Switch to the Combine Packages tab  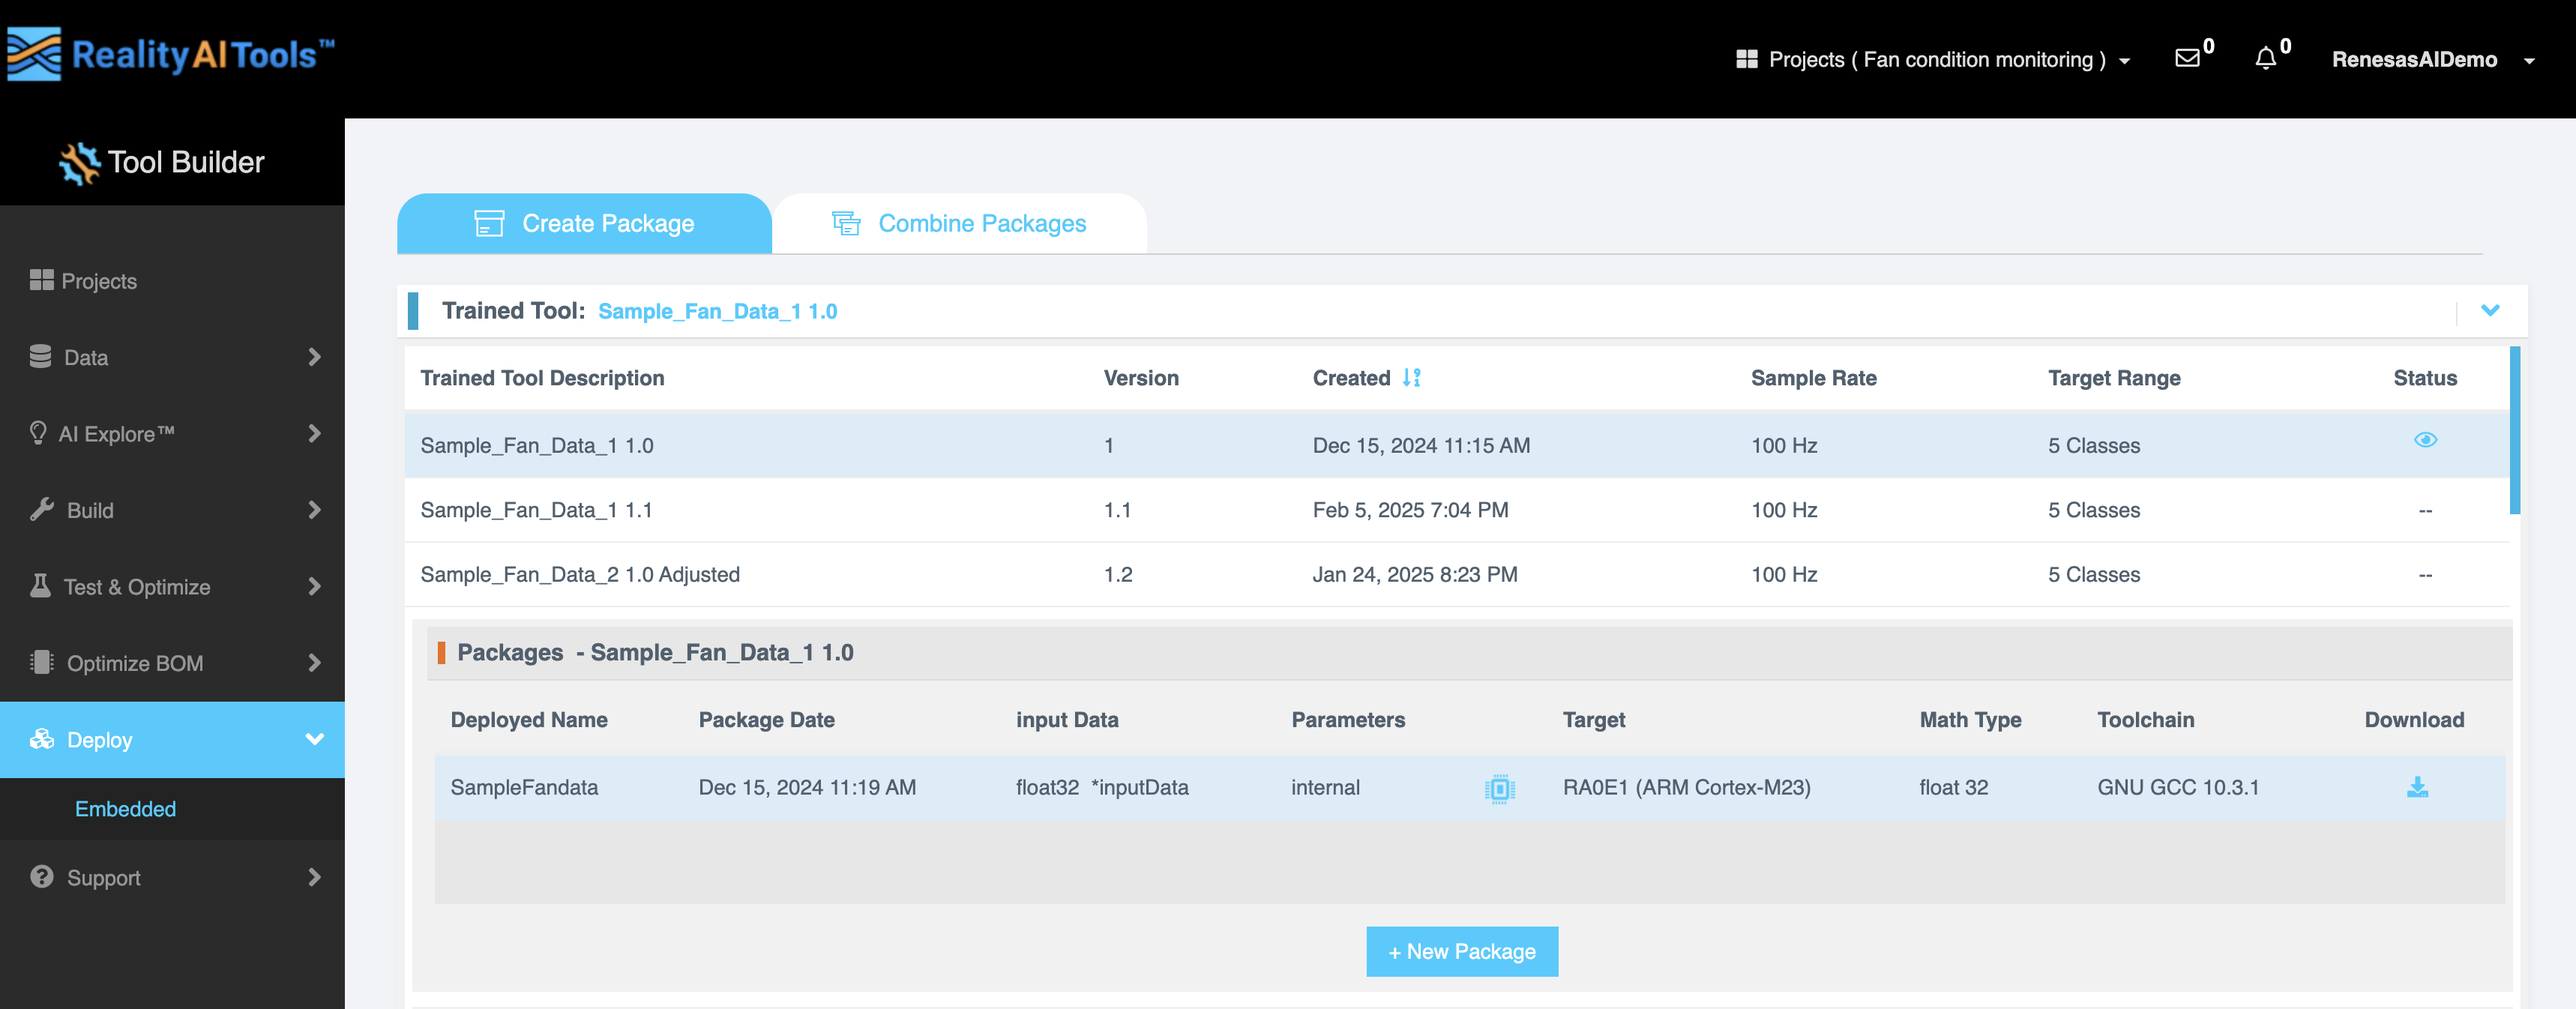tap(960, 223)
